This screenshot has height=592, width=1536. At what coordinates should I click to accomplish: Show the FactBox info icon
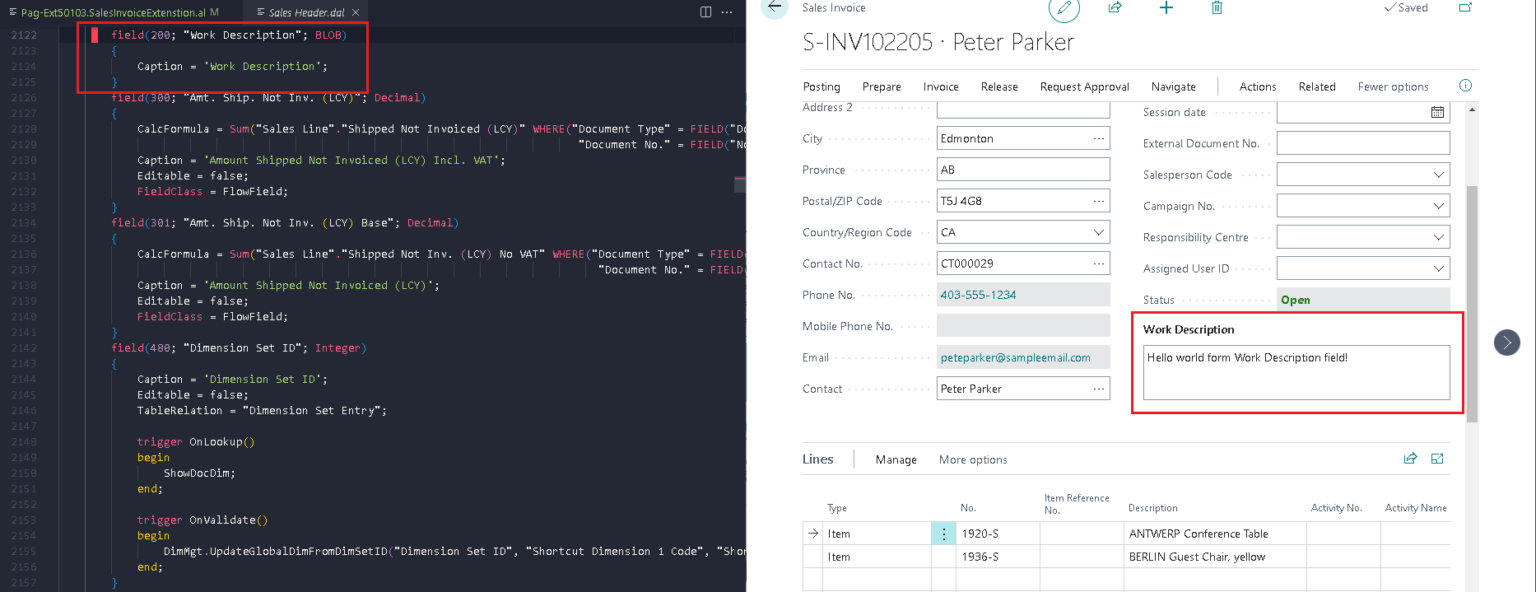1466,86
